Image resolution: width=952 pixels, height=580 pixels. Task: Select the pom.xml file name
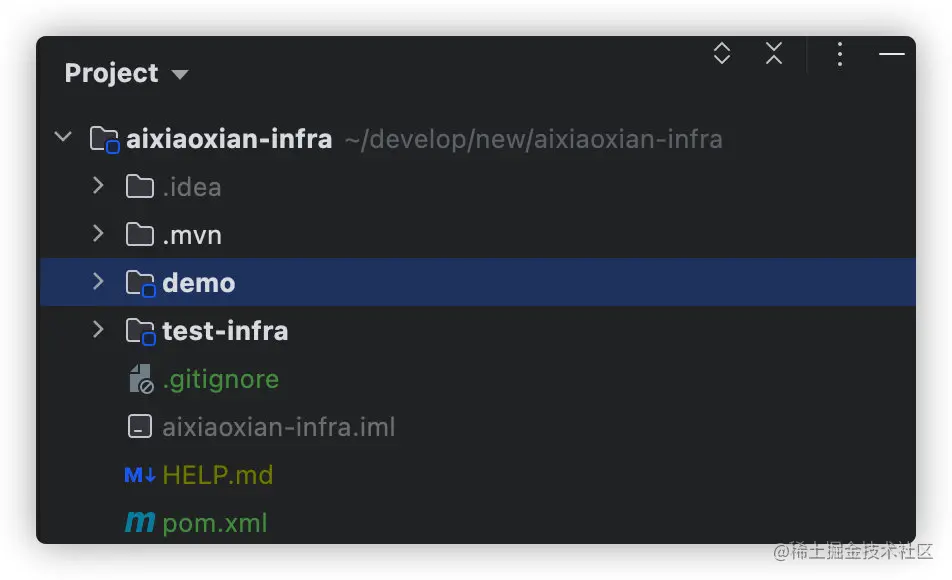pos(215,523)
